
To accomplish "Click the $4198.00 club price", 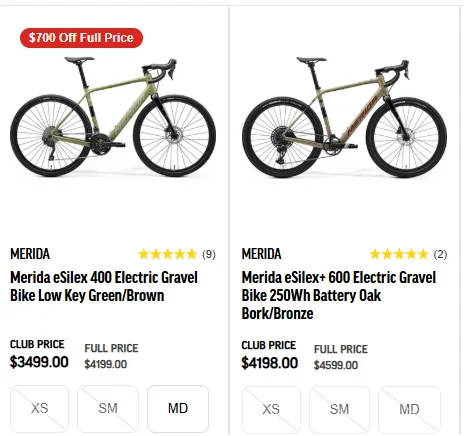I will (270, 363).
